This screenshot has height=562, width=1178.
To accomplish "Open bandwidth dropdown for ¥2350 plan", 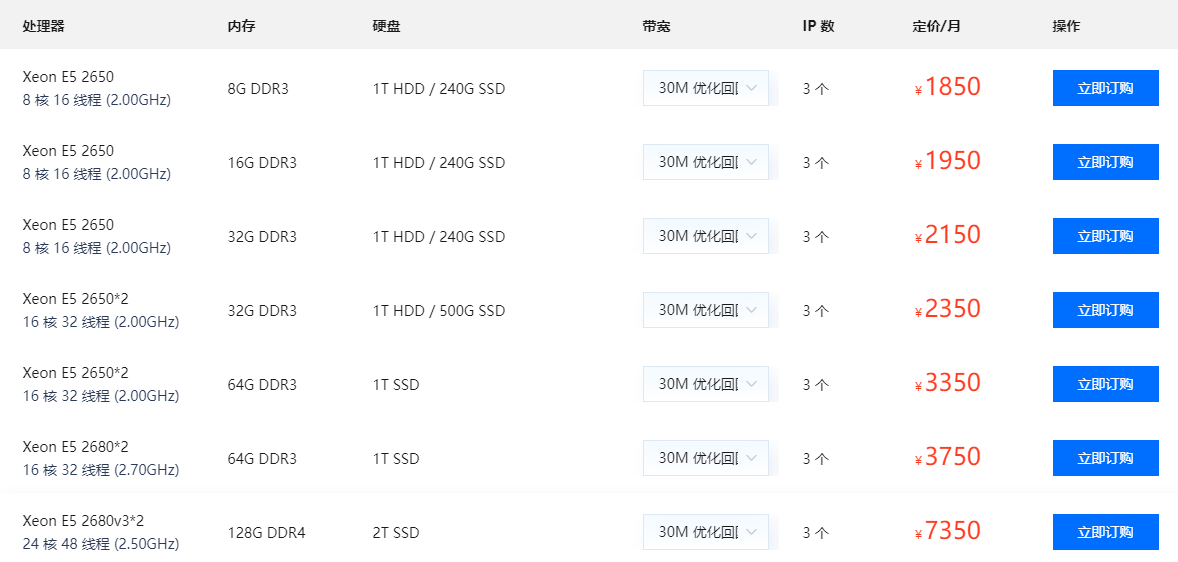I will [705, 310].
